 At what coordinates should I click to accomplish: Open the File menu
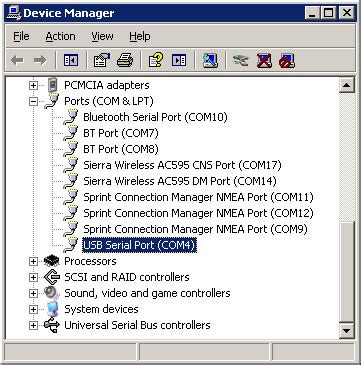[x=21, y=36]
